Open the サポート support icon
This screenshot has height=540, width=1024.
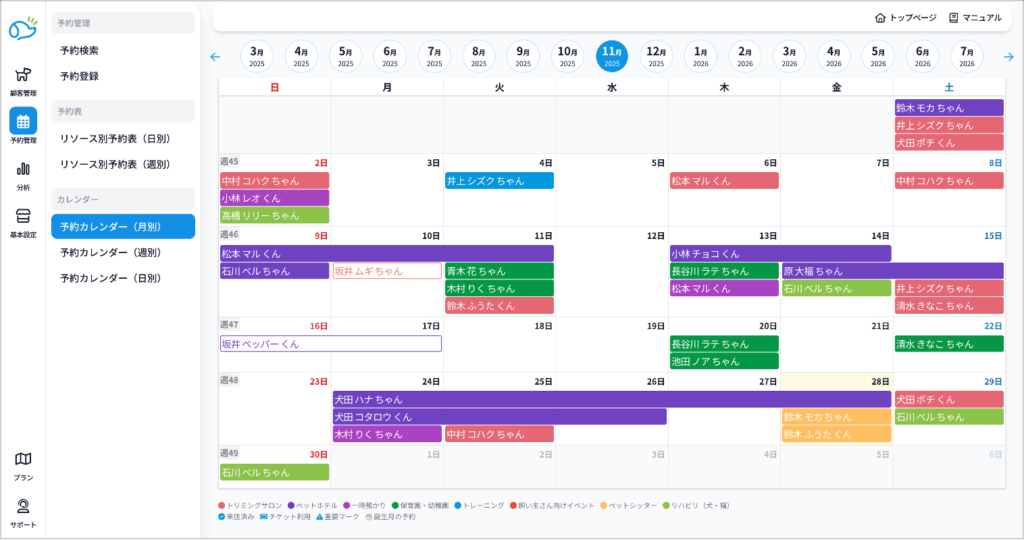[23, 506]
